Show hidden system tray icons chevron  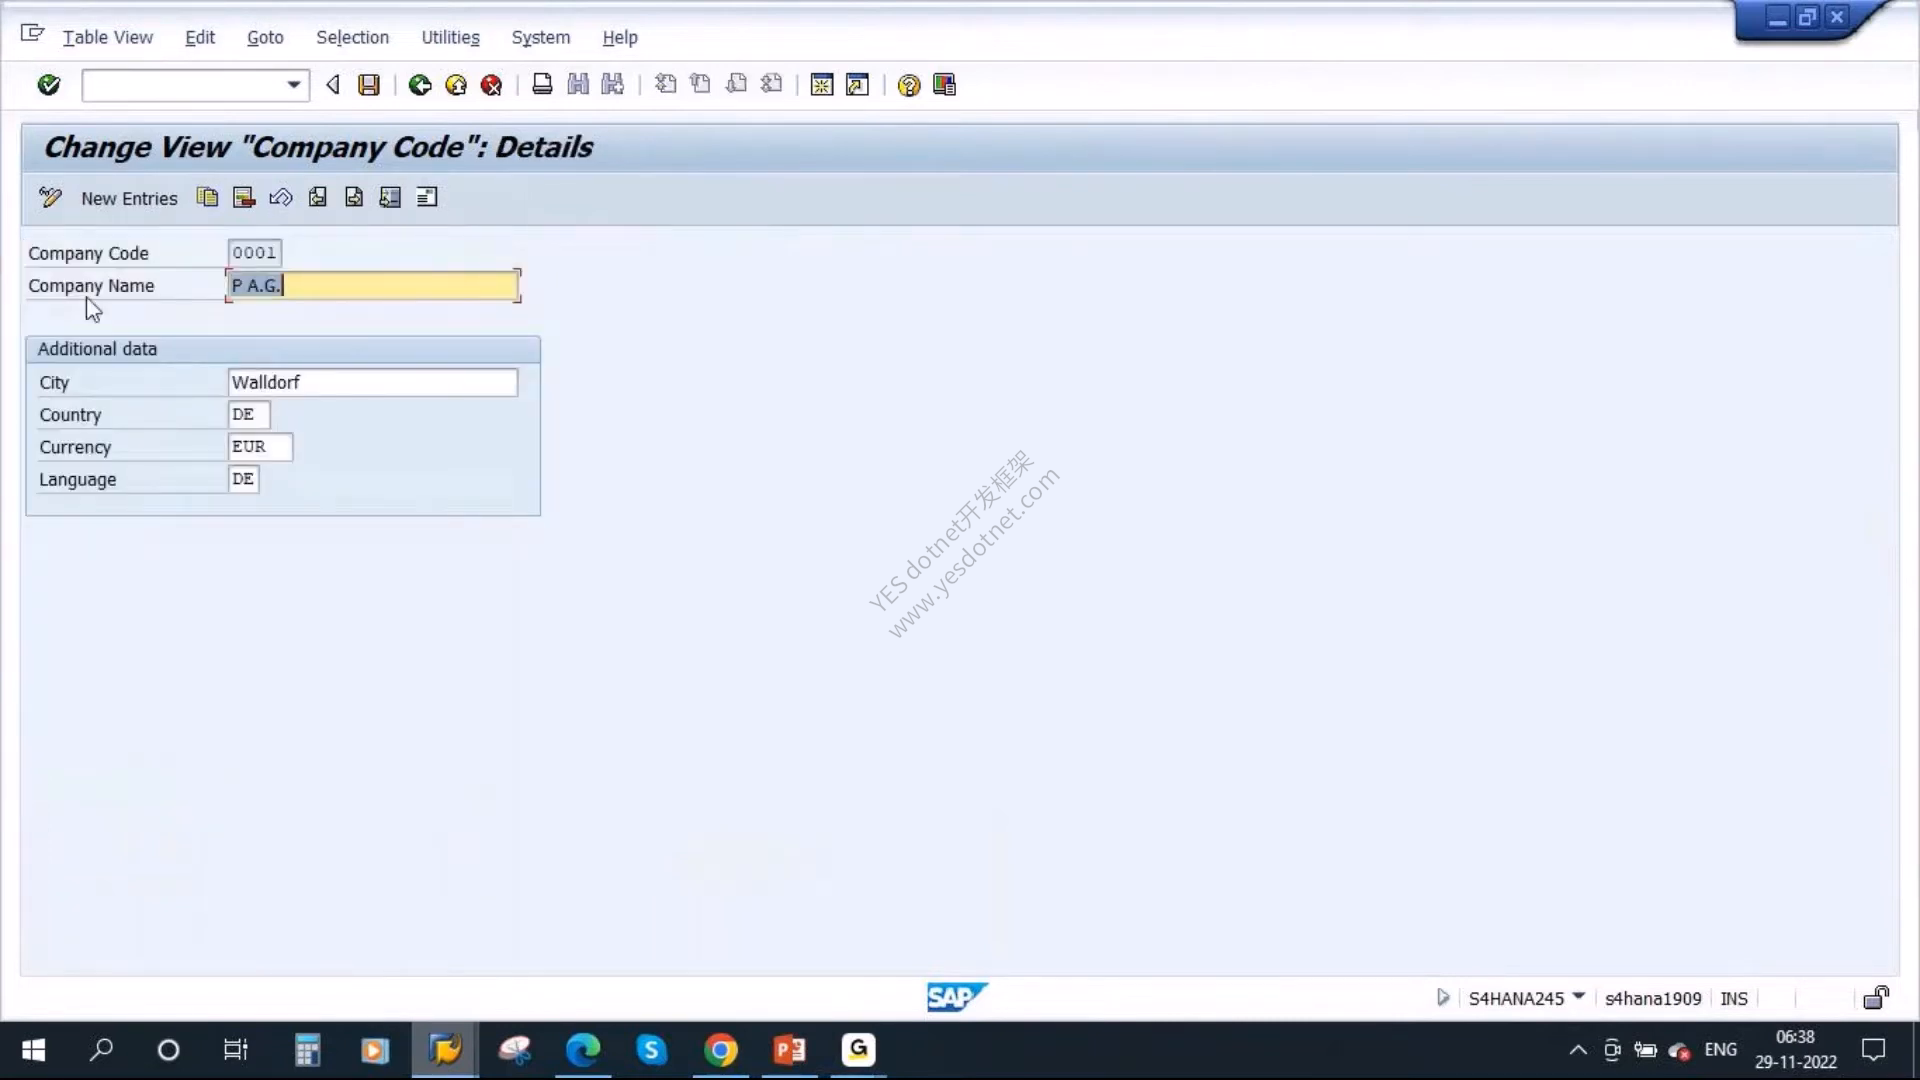(1578, 1050)
